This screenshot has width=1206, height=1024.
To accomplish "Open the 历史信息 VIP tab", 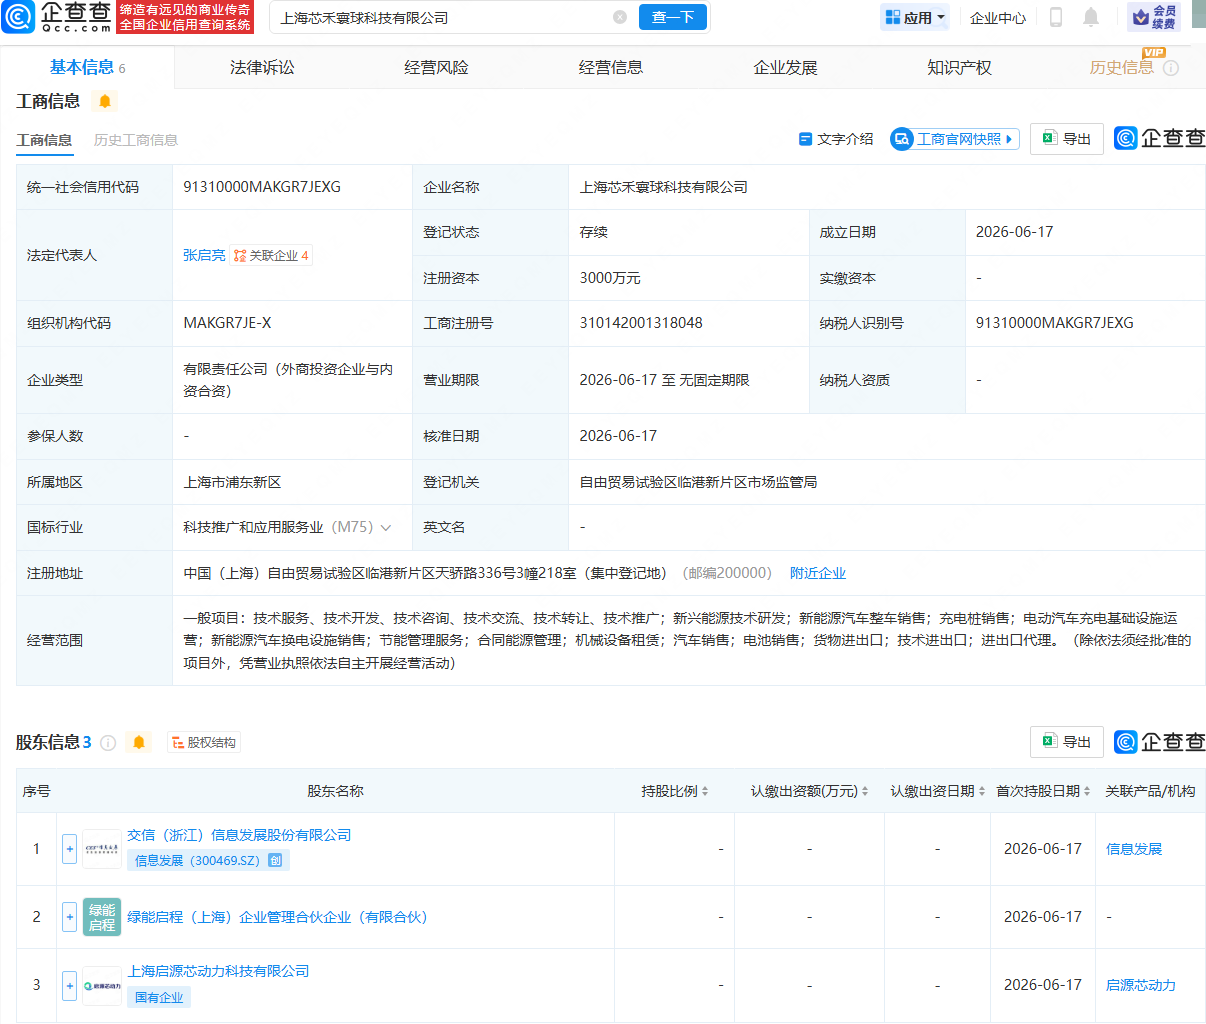I will pyautogui.click(x=1121, y=67).
